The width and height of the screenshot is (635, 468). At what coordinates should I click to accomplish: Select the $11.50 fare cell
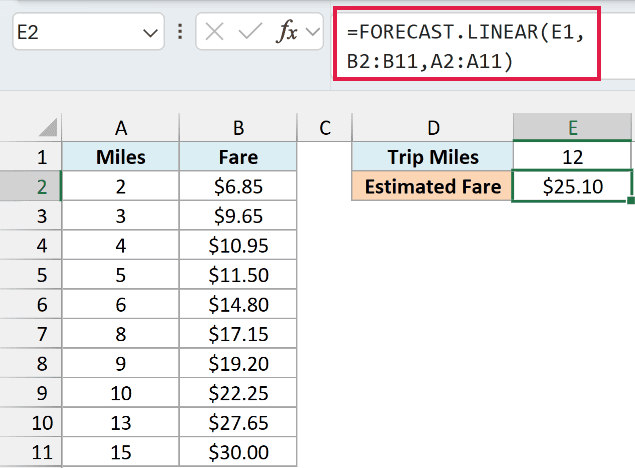(x=238, y=275)
